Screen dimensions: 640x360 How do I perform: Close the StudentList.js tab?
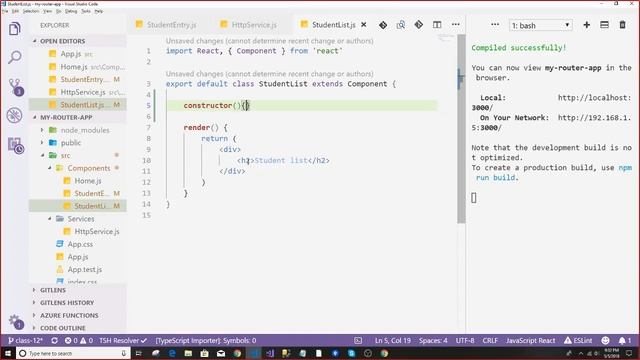pos(364,25)
